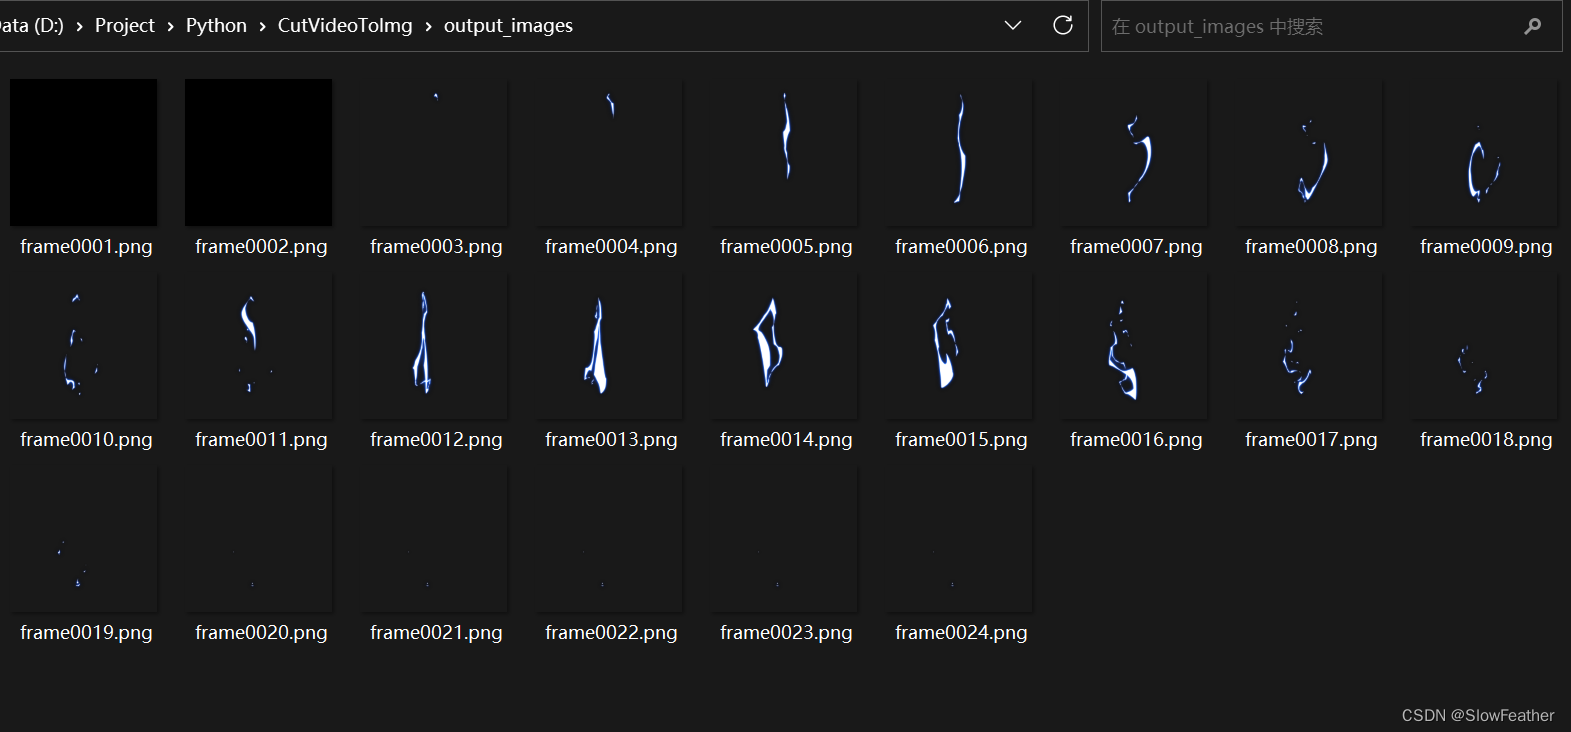Select the frame0011.png thumbnail

click(x=258, y=345)
